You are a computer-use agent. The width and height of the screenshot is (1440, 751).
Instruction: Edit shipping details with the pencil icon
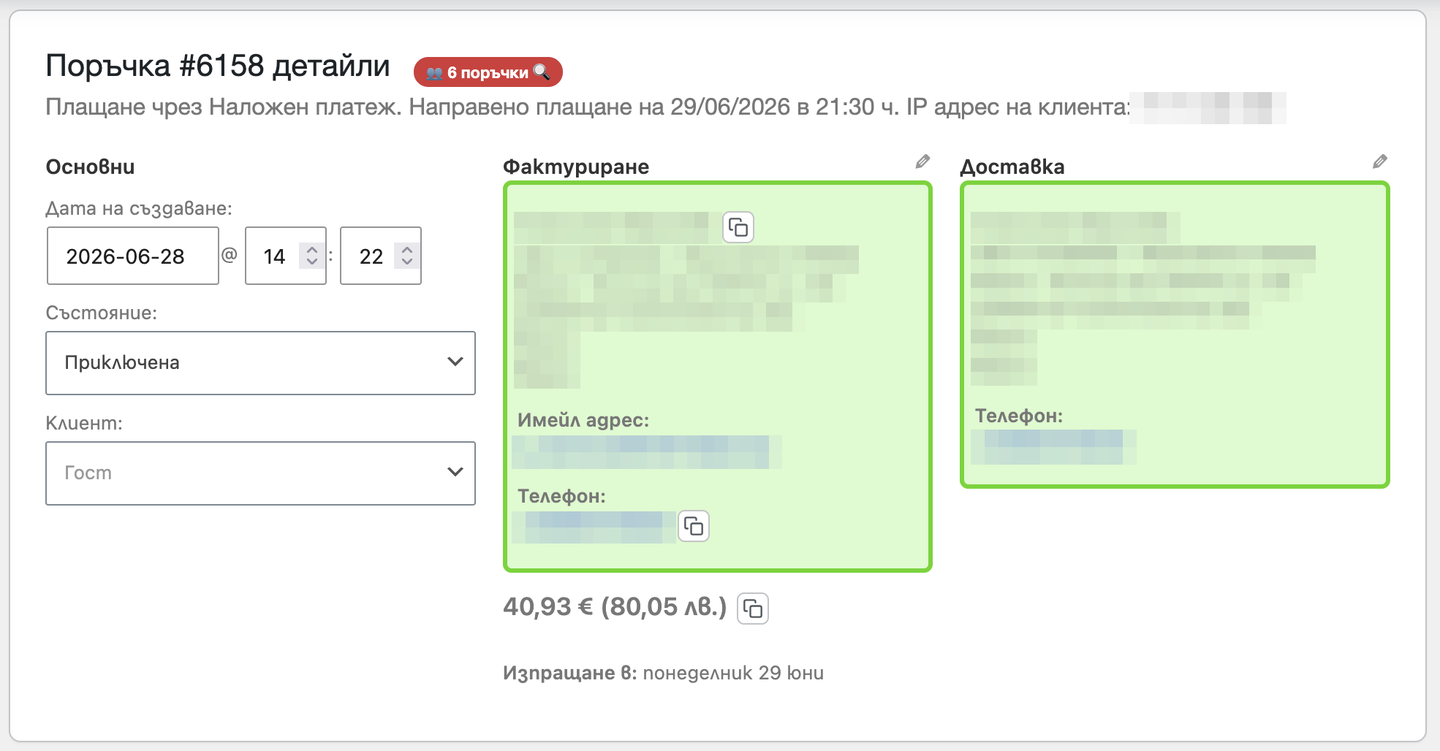(x=1380, y=161)
